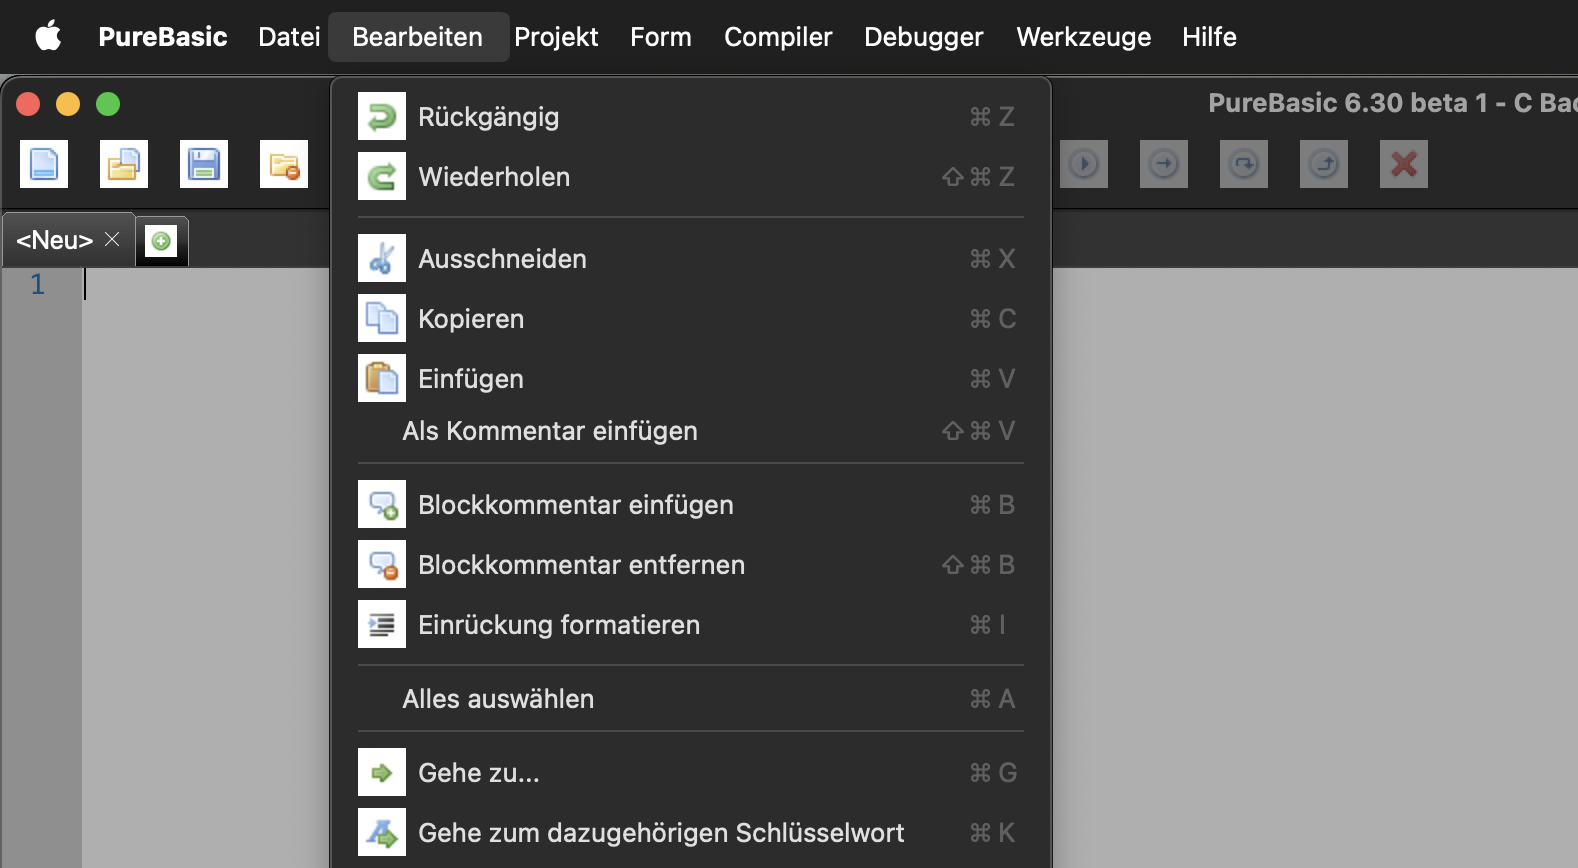Open the Datei menu
This screenshot has height=868, width=1578.
tap(289, 37)
